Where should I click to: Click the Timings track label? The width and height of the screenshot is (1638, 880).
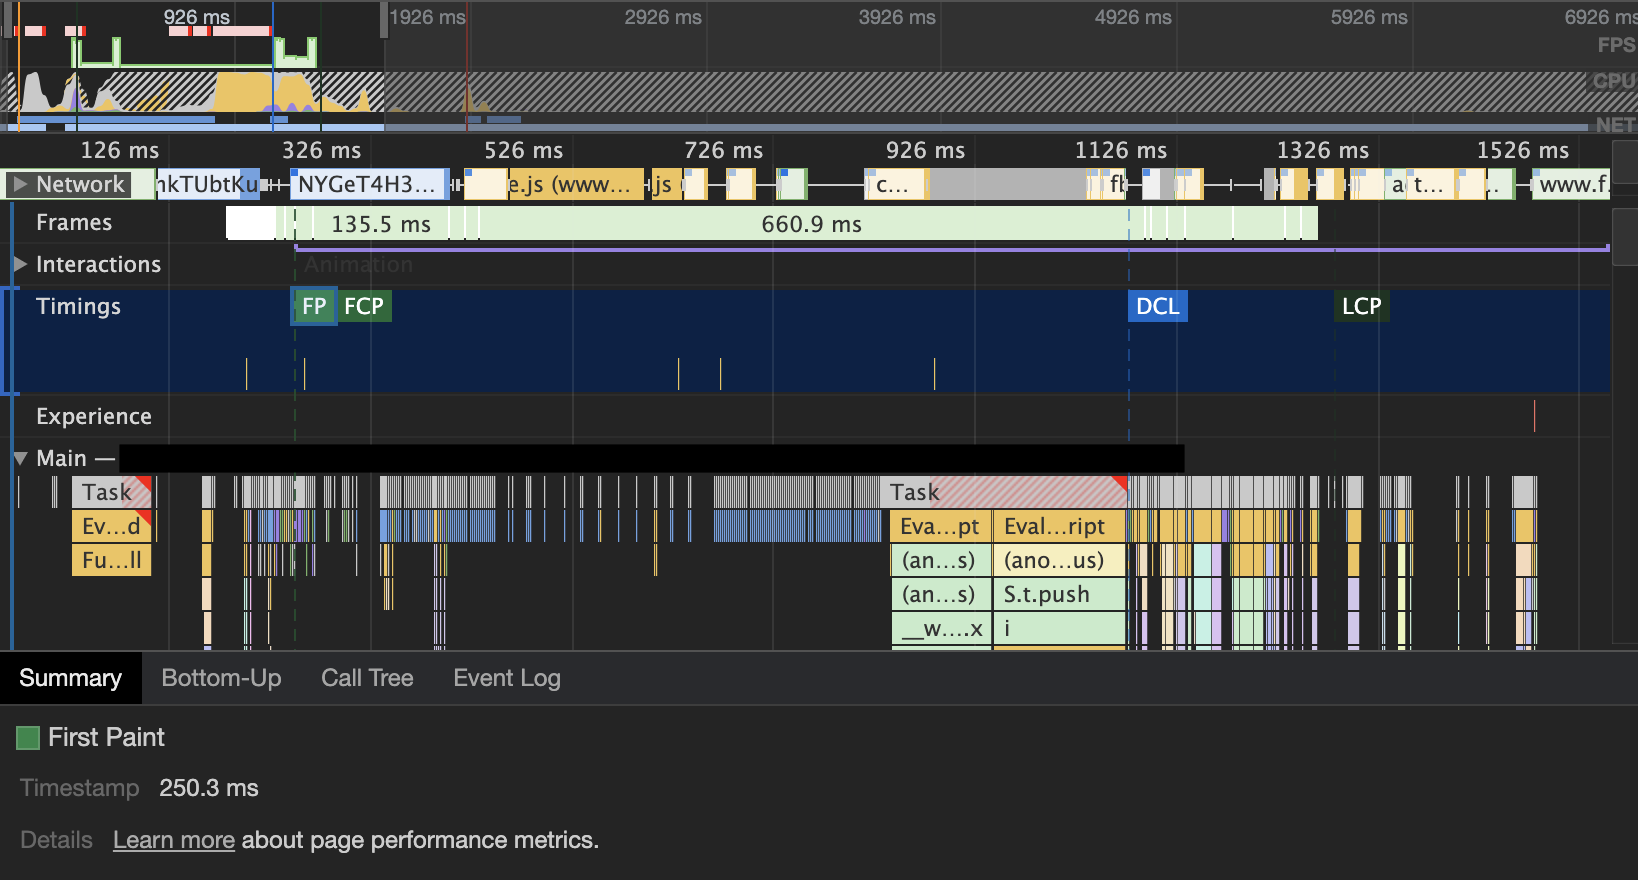point(78,306)
